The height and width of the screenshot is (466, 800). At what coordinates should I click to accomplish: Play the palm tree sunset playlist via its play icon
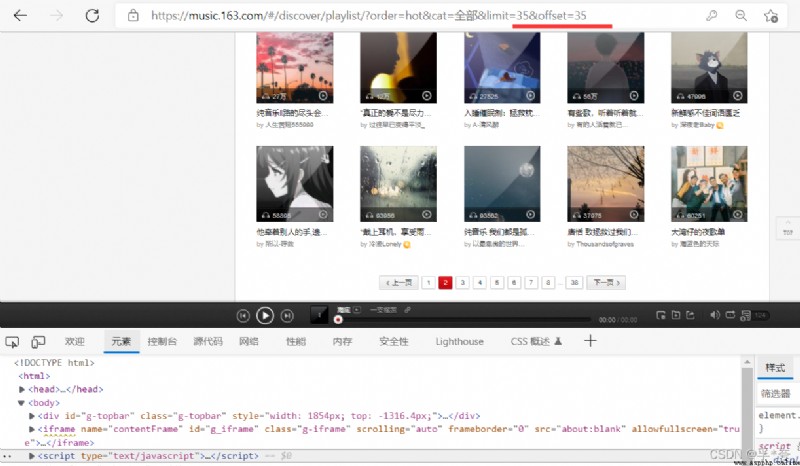tap(323, 95)
